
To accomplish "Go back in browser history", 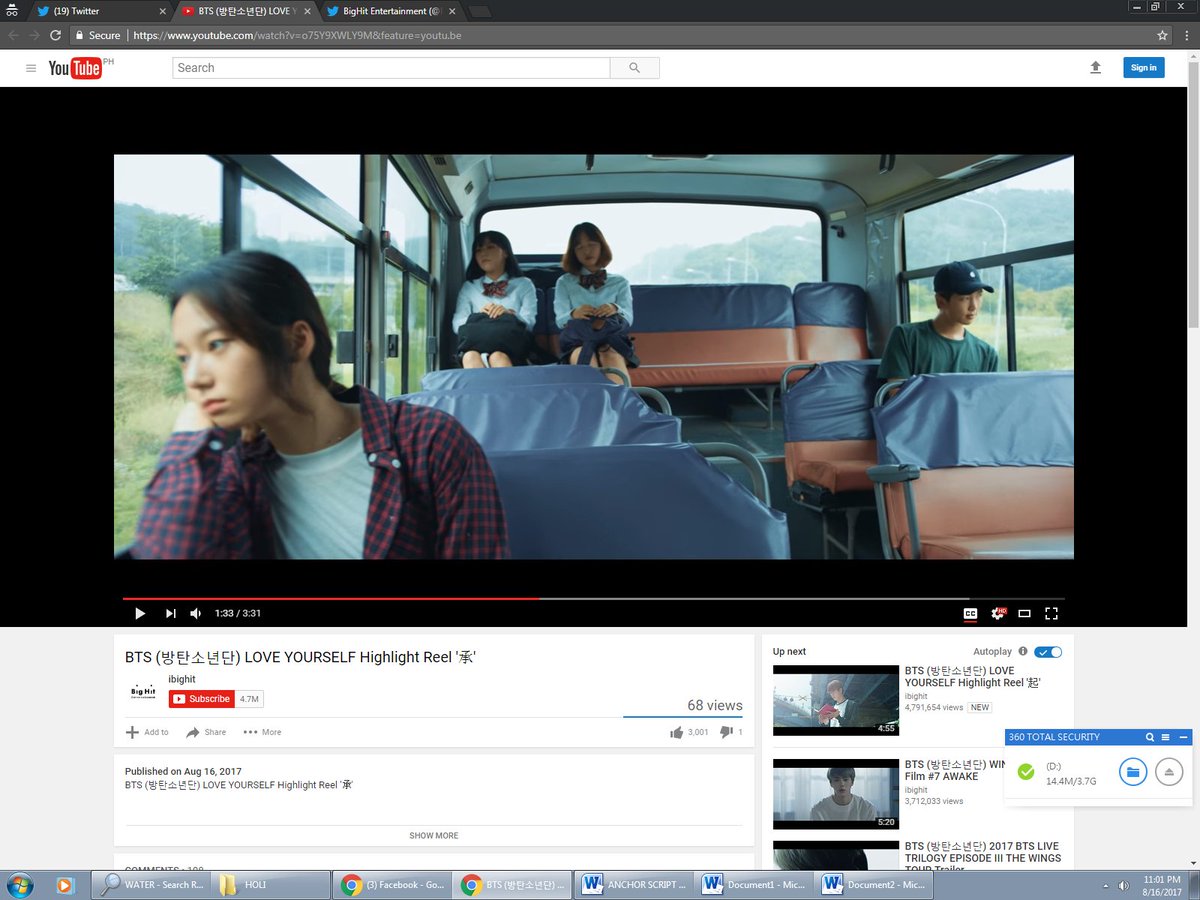I will (13, 35).
